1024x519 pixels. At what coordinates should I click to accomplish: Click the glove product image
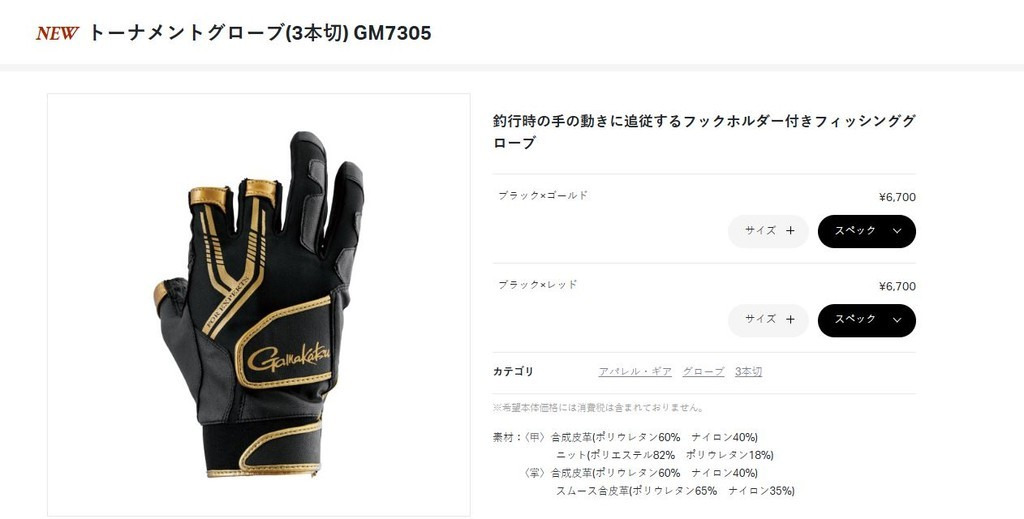(x=259, y=305)
